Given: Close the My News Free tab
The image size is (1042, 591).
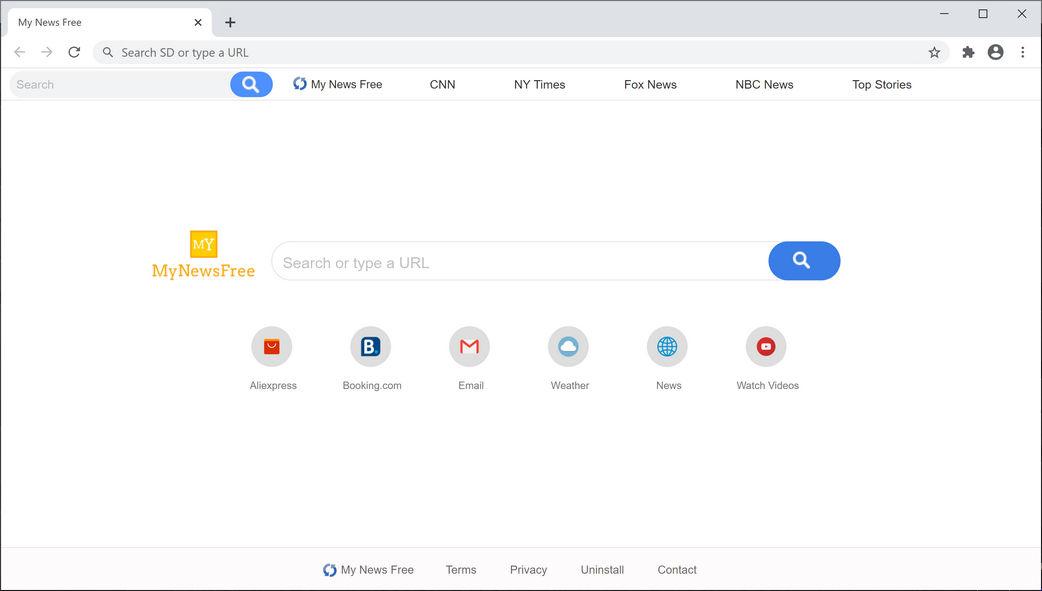Looking at the screenshot, I should [198, 23].
